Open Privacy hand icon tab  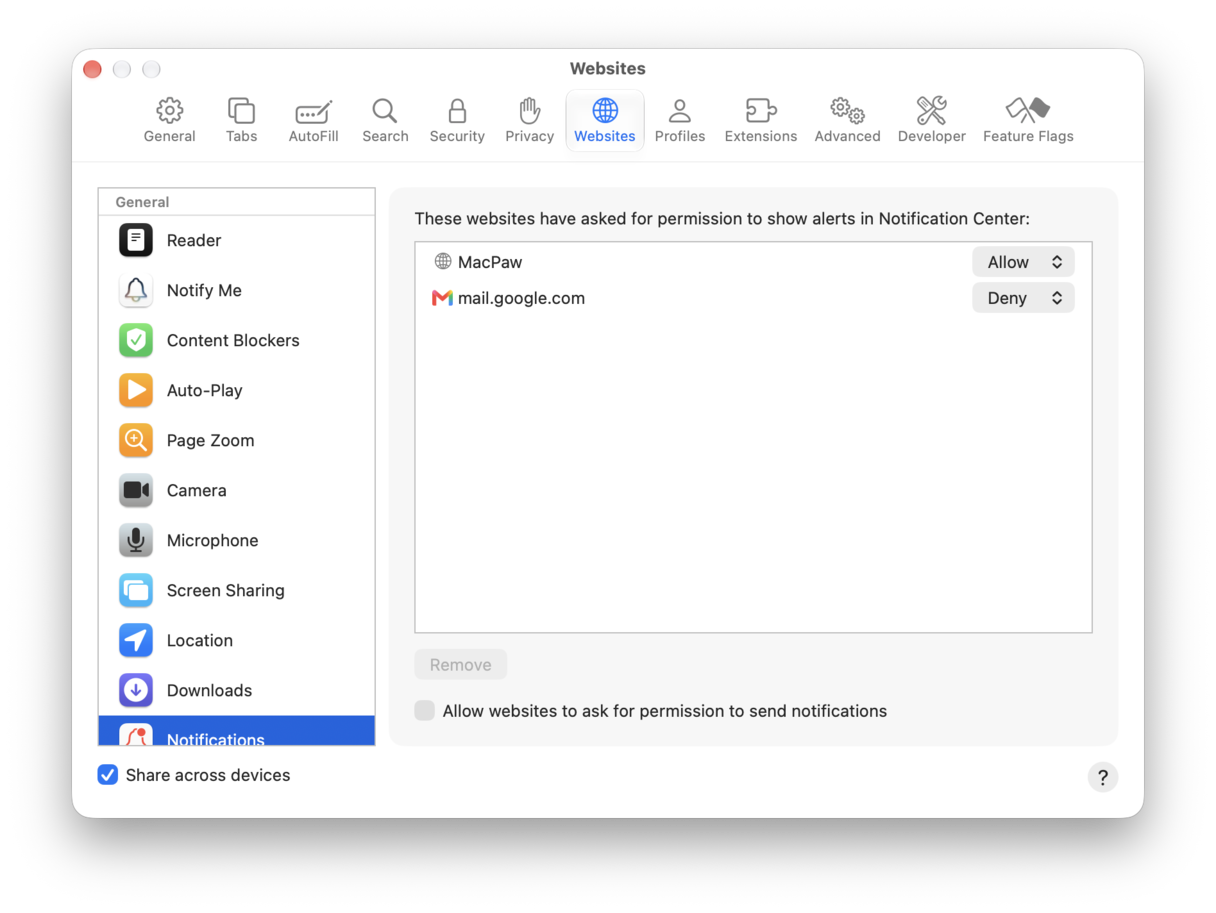coord(529,121)
